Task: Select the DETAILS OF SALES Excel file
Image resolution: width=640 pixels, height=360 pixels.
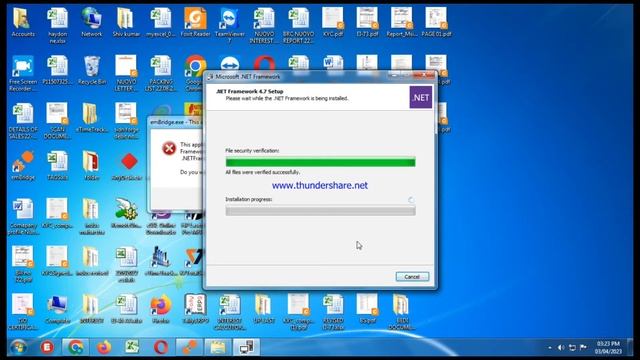Action: point(23,122)
